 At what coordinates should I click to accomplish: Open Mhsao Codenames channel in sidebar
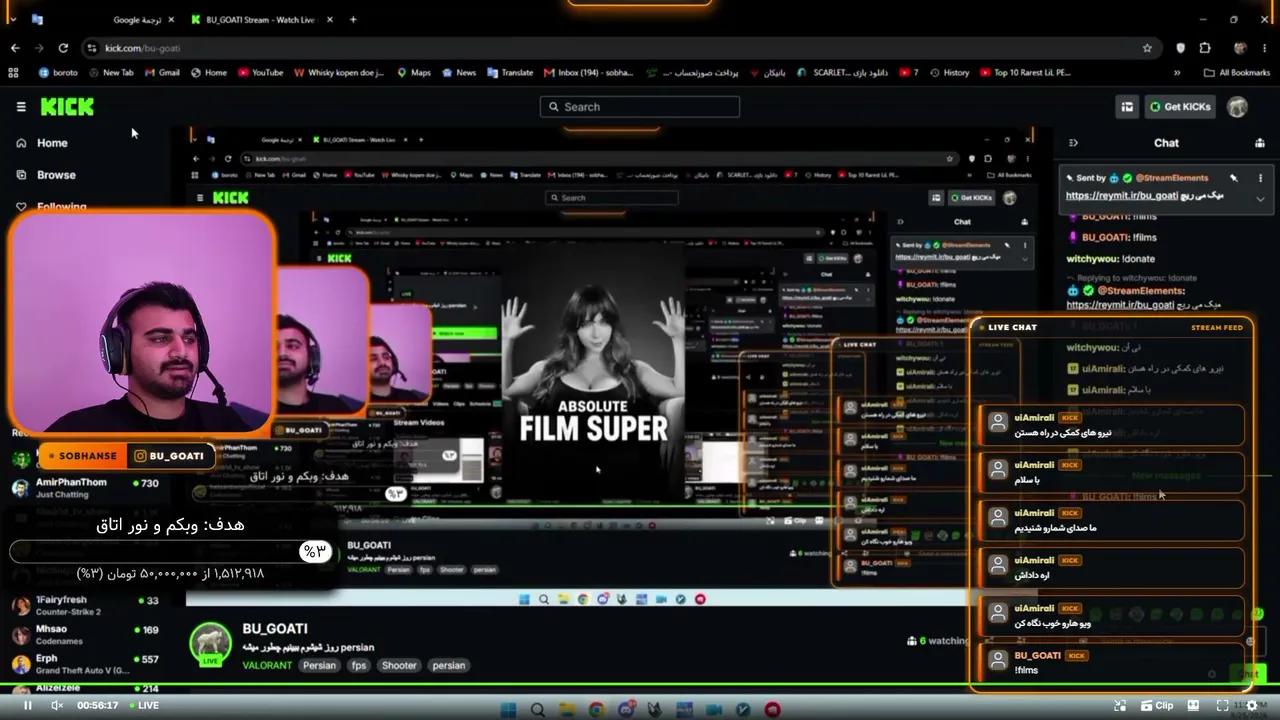click(x=85, y=636)
